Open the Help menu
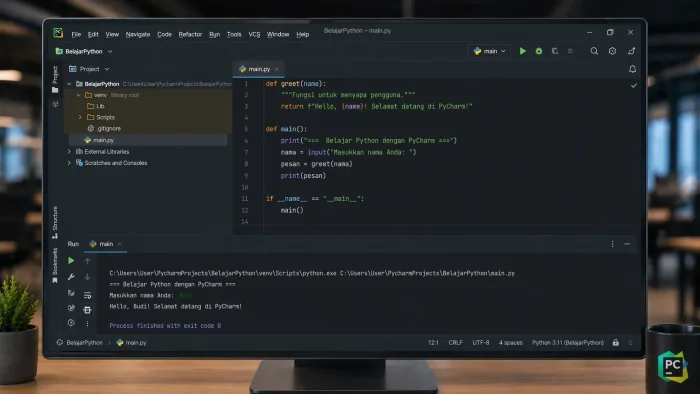 point(303,34)
